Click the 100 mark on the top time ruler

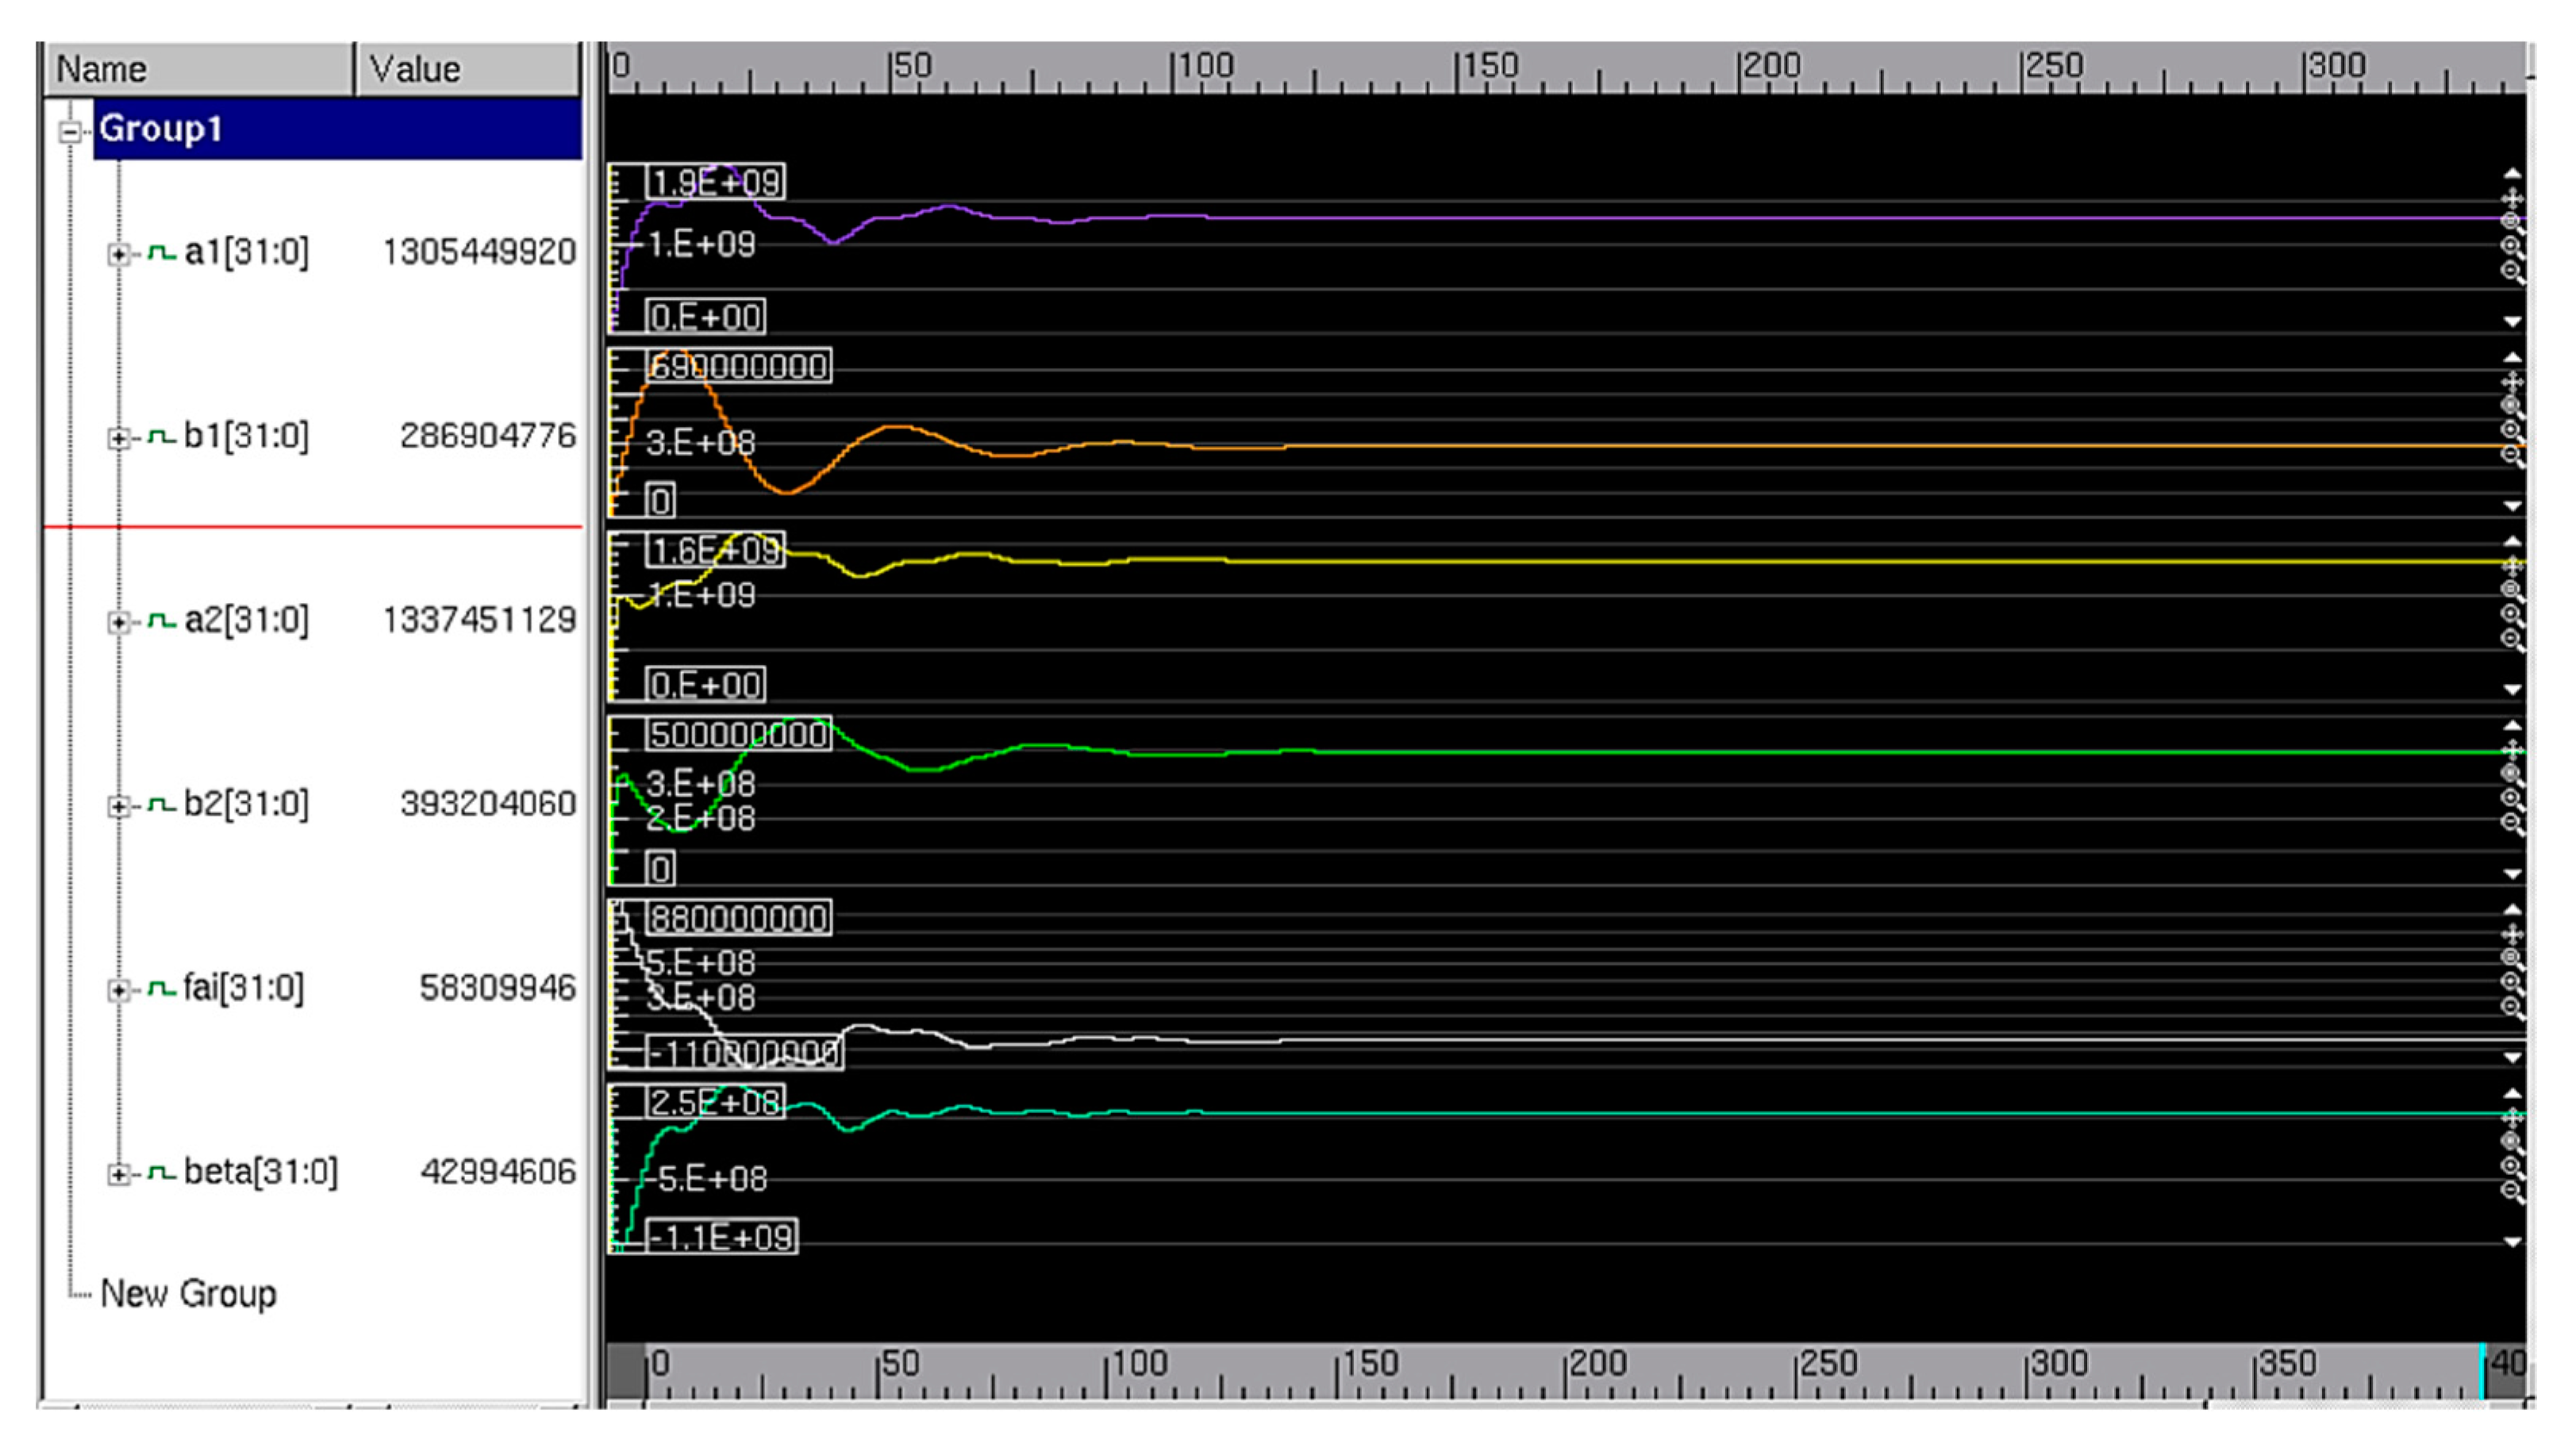point(1204,66)
